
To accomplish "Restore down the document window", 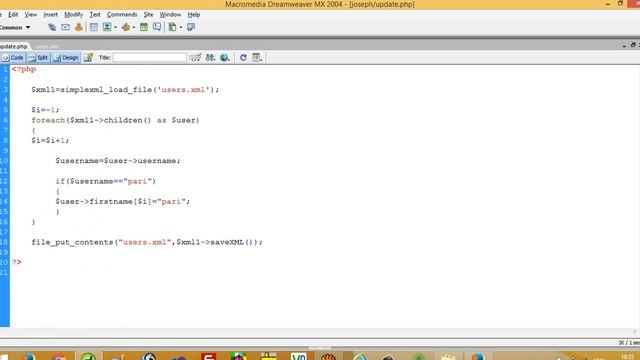I will click(x=633, y=45).
